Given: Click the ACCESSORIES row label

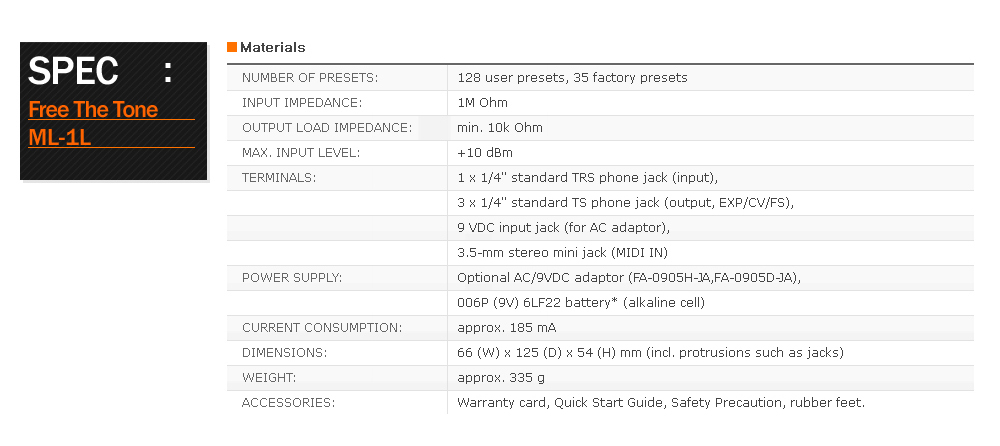Looking at the screenshot, I should click(288, 403).
